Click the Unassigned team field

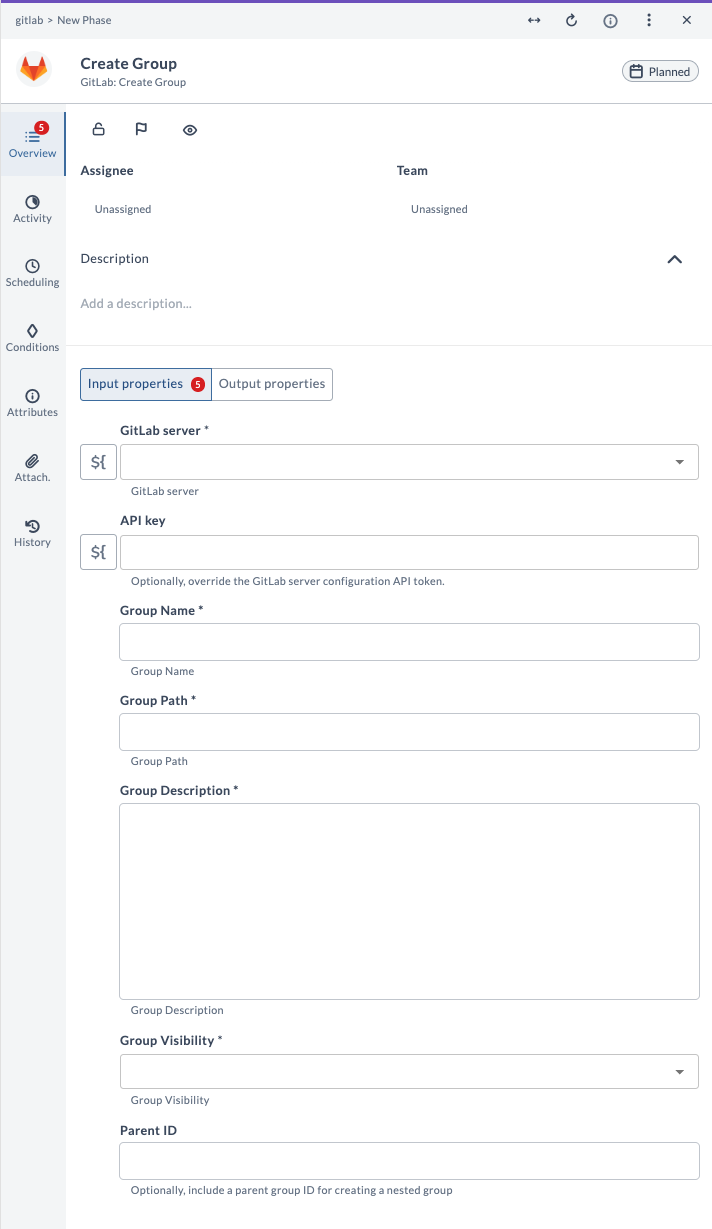[439, 209]
